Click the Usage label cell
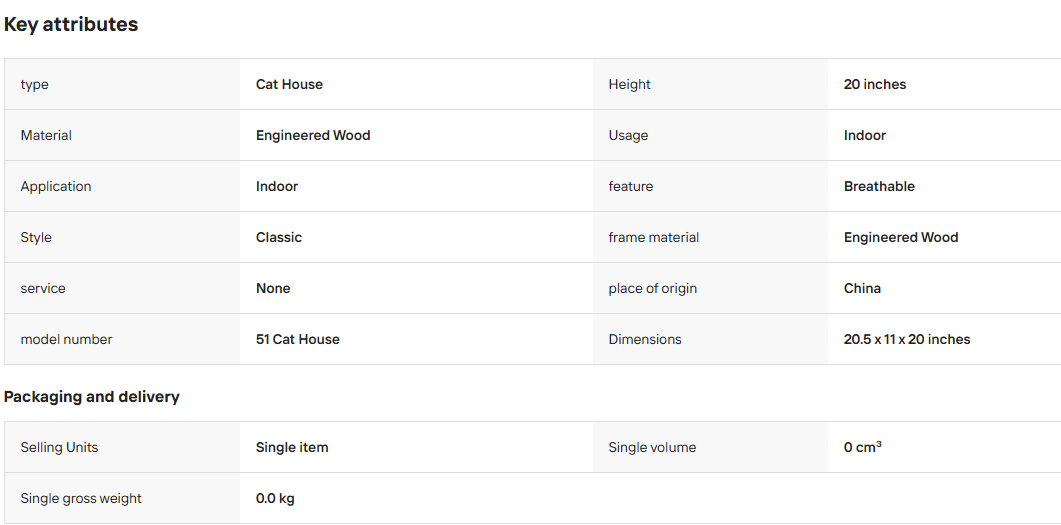The height and width of the screenshot is (525, 1061). (x=710, y=135)
